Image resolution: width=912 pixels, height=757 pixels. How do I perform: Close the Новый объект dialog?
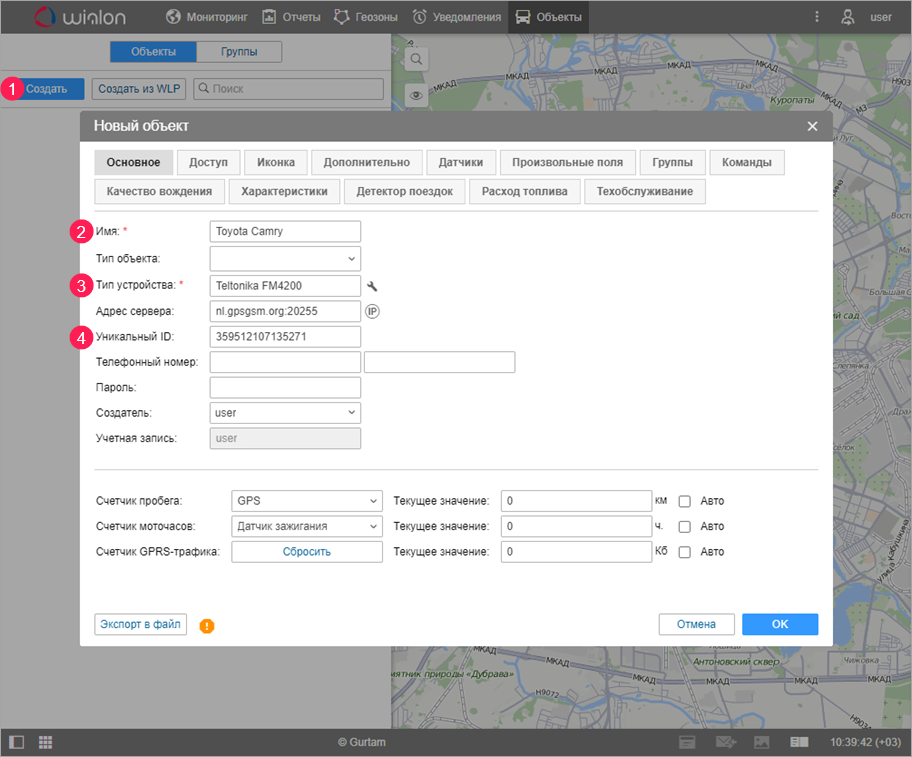[813, 126]
